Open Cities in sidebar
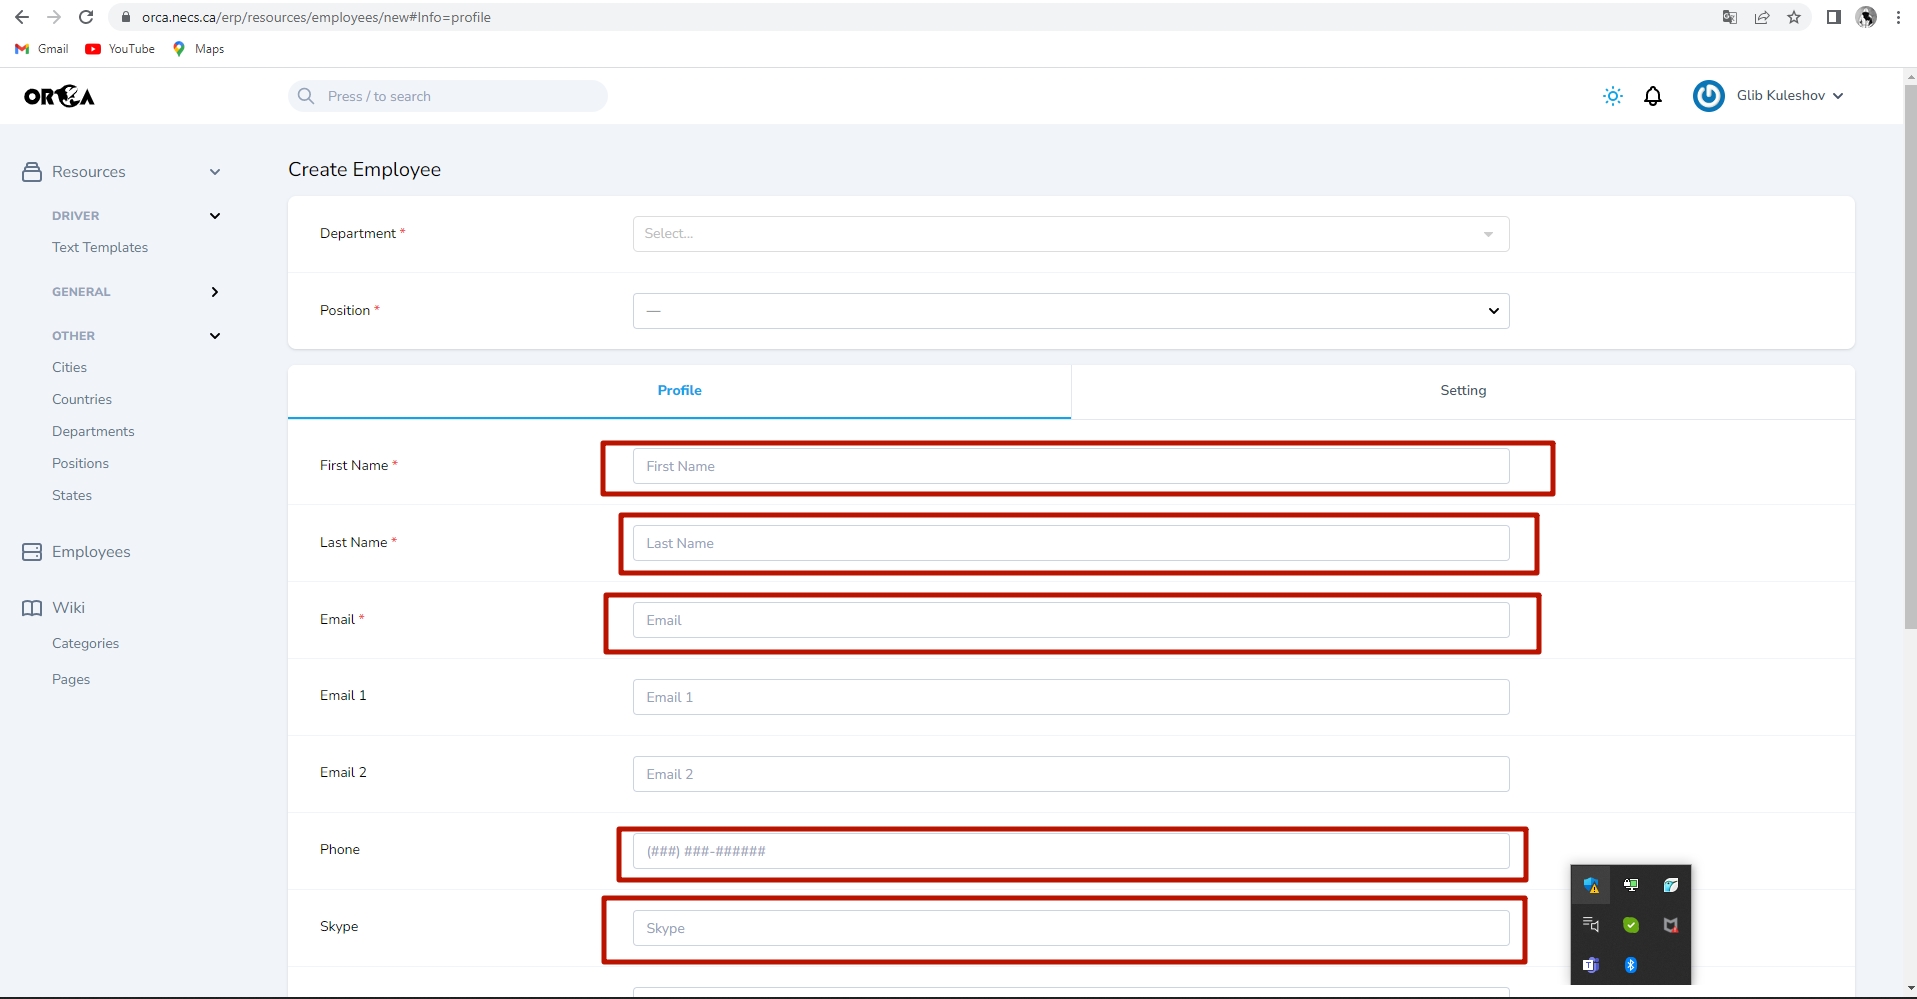 [69, 367]
